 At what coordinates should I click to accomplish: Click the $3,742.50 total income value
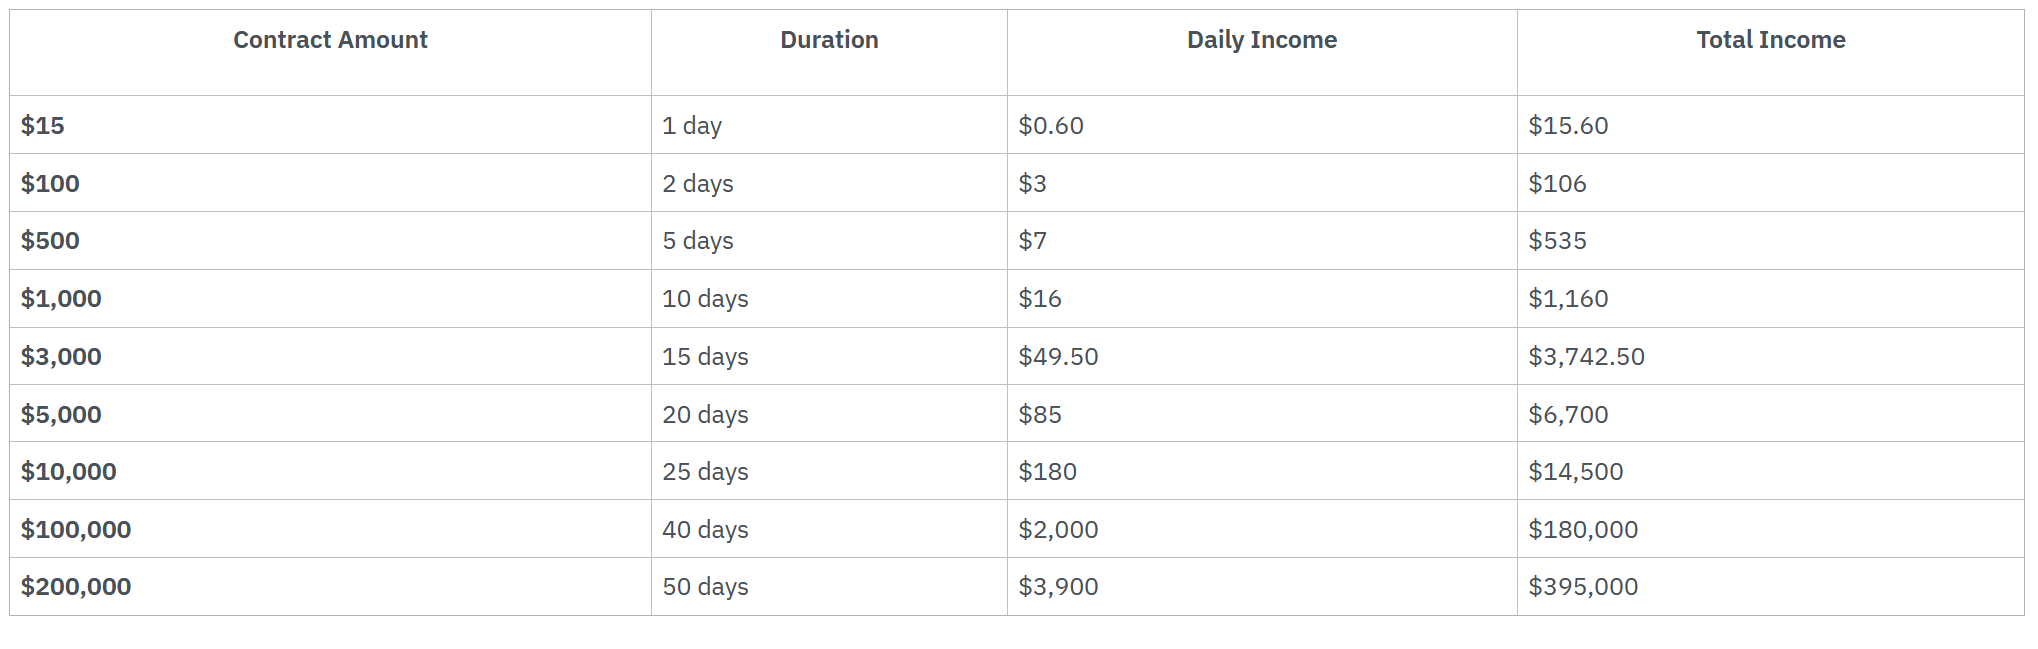(1586, 357)
